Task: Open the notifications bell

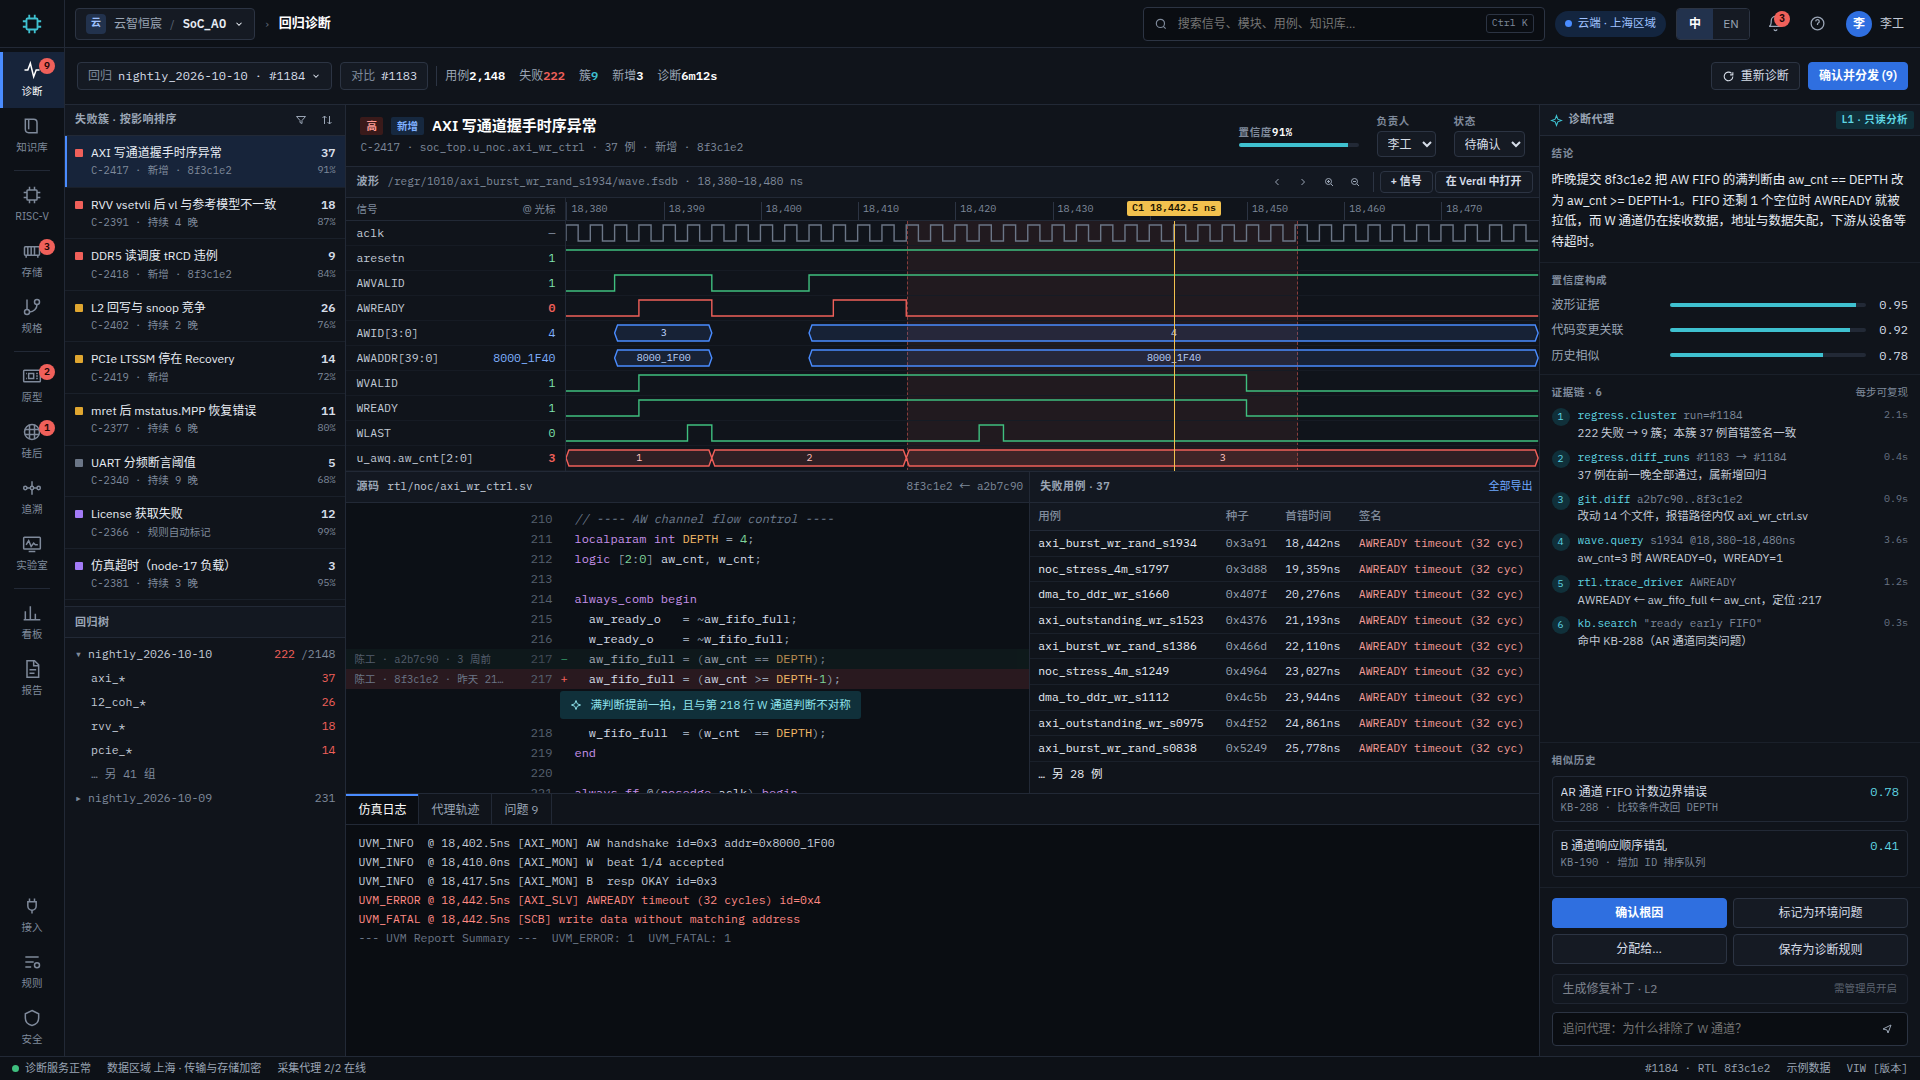Action: pyautogui.click(x=1776, y=23)
